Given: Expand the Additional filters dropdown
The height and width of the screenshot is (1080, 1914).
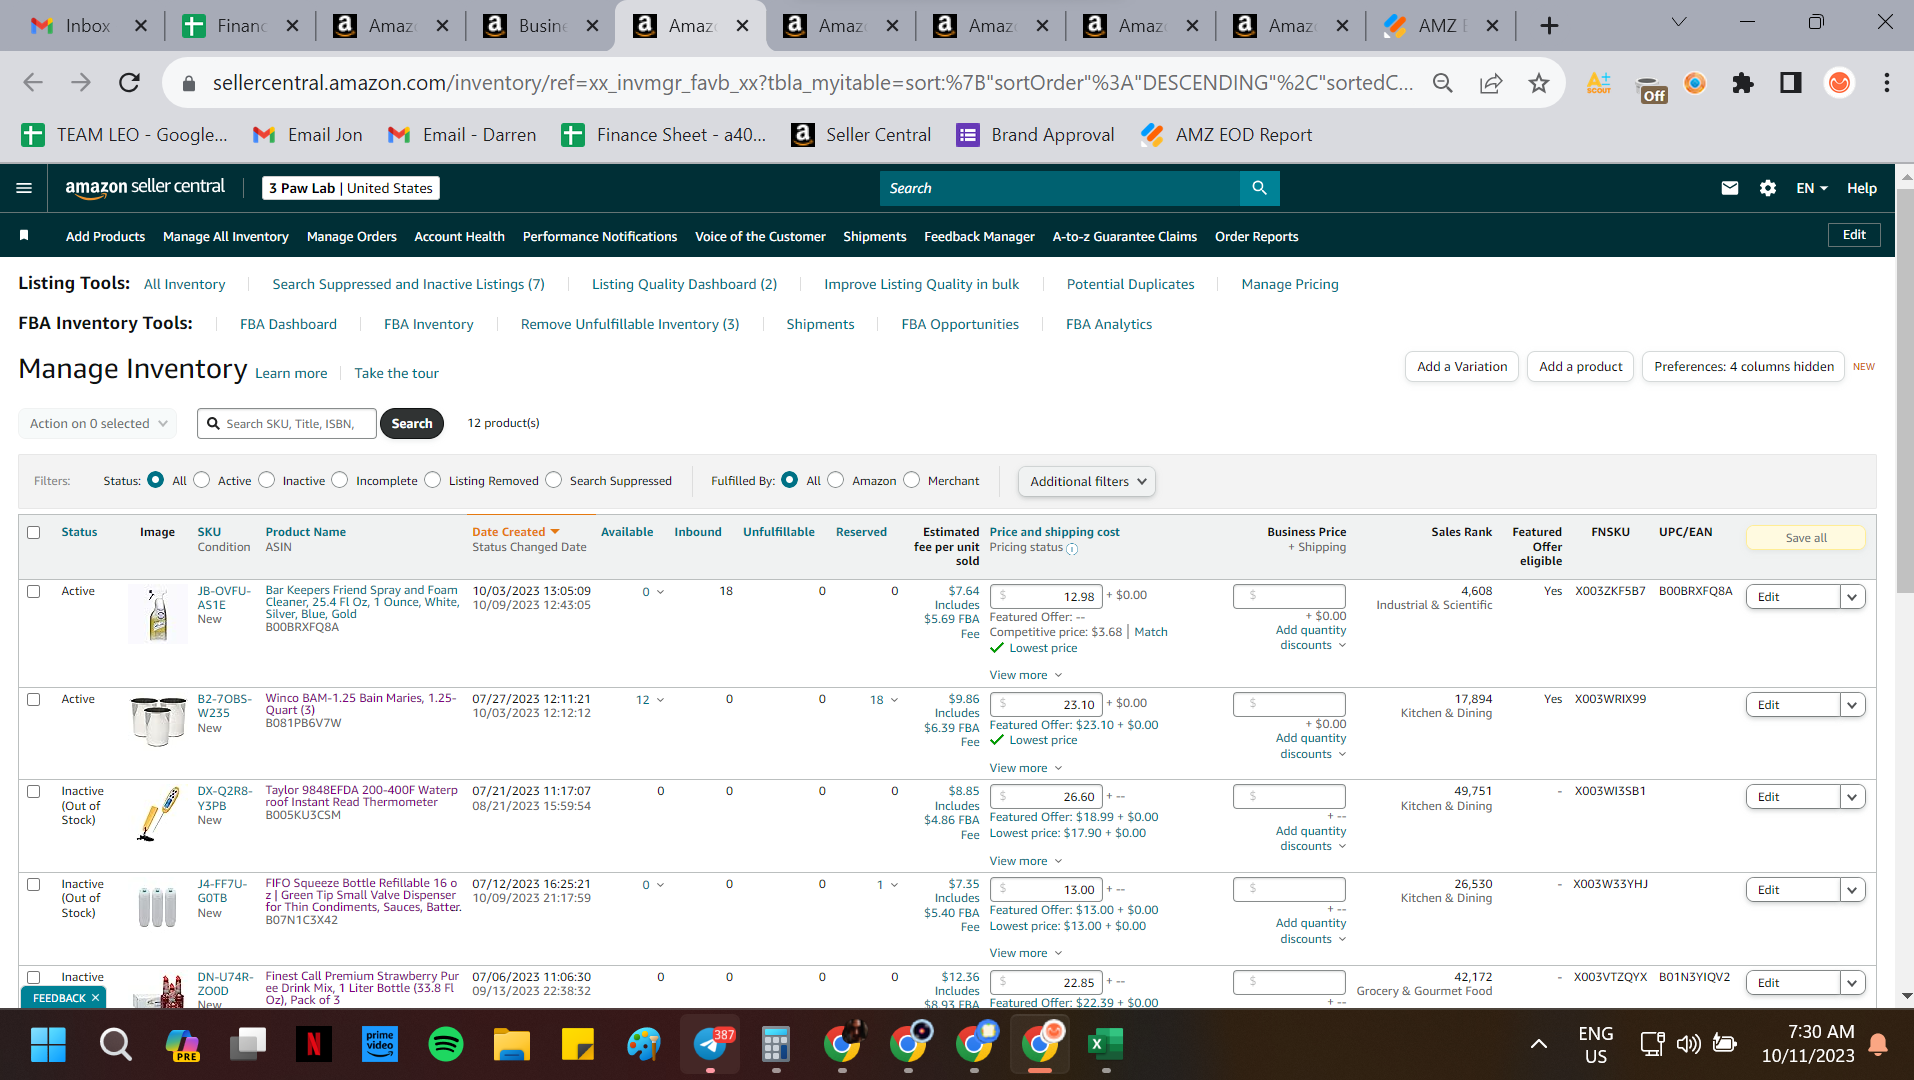Looking at the screenshot, I should click(x=1087, y=481).
